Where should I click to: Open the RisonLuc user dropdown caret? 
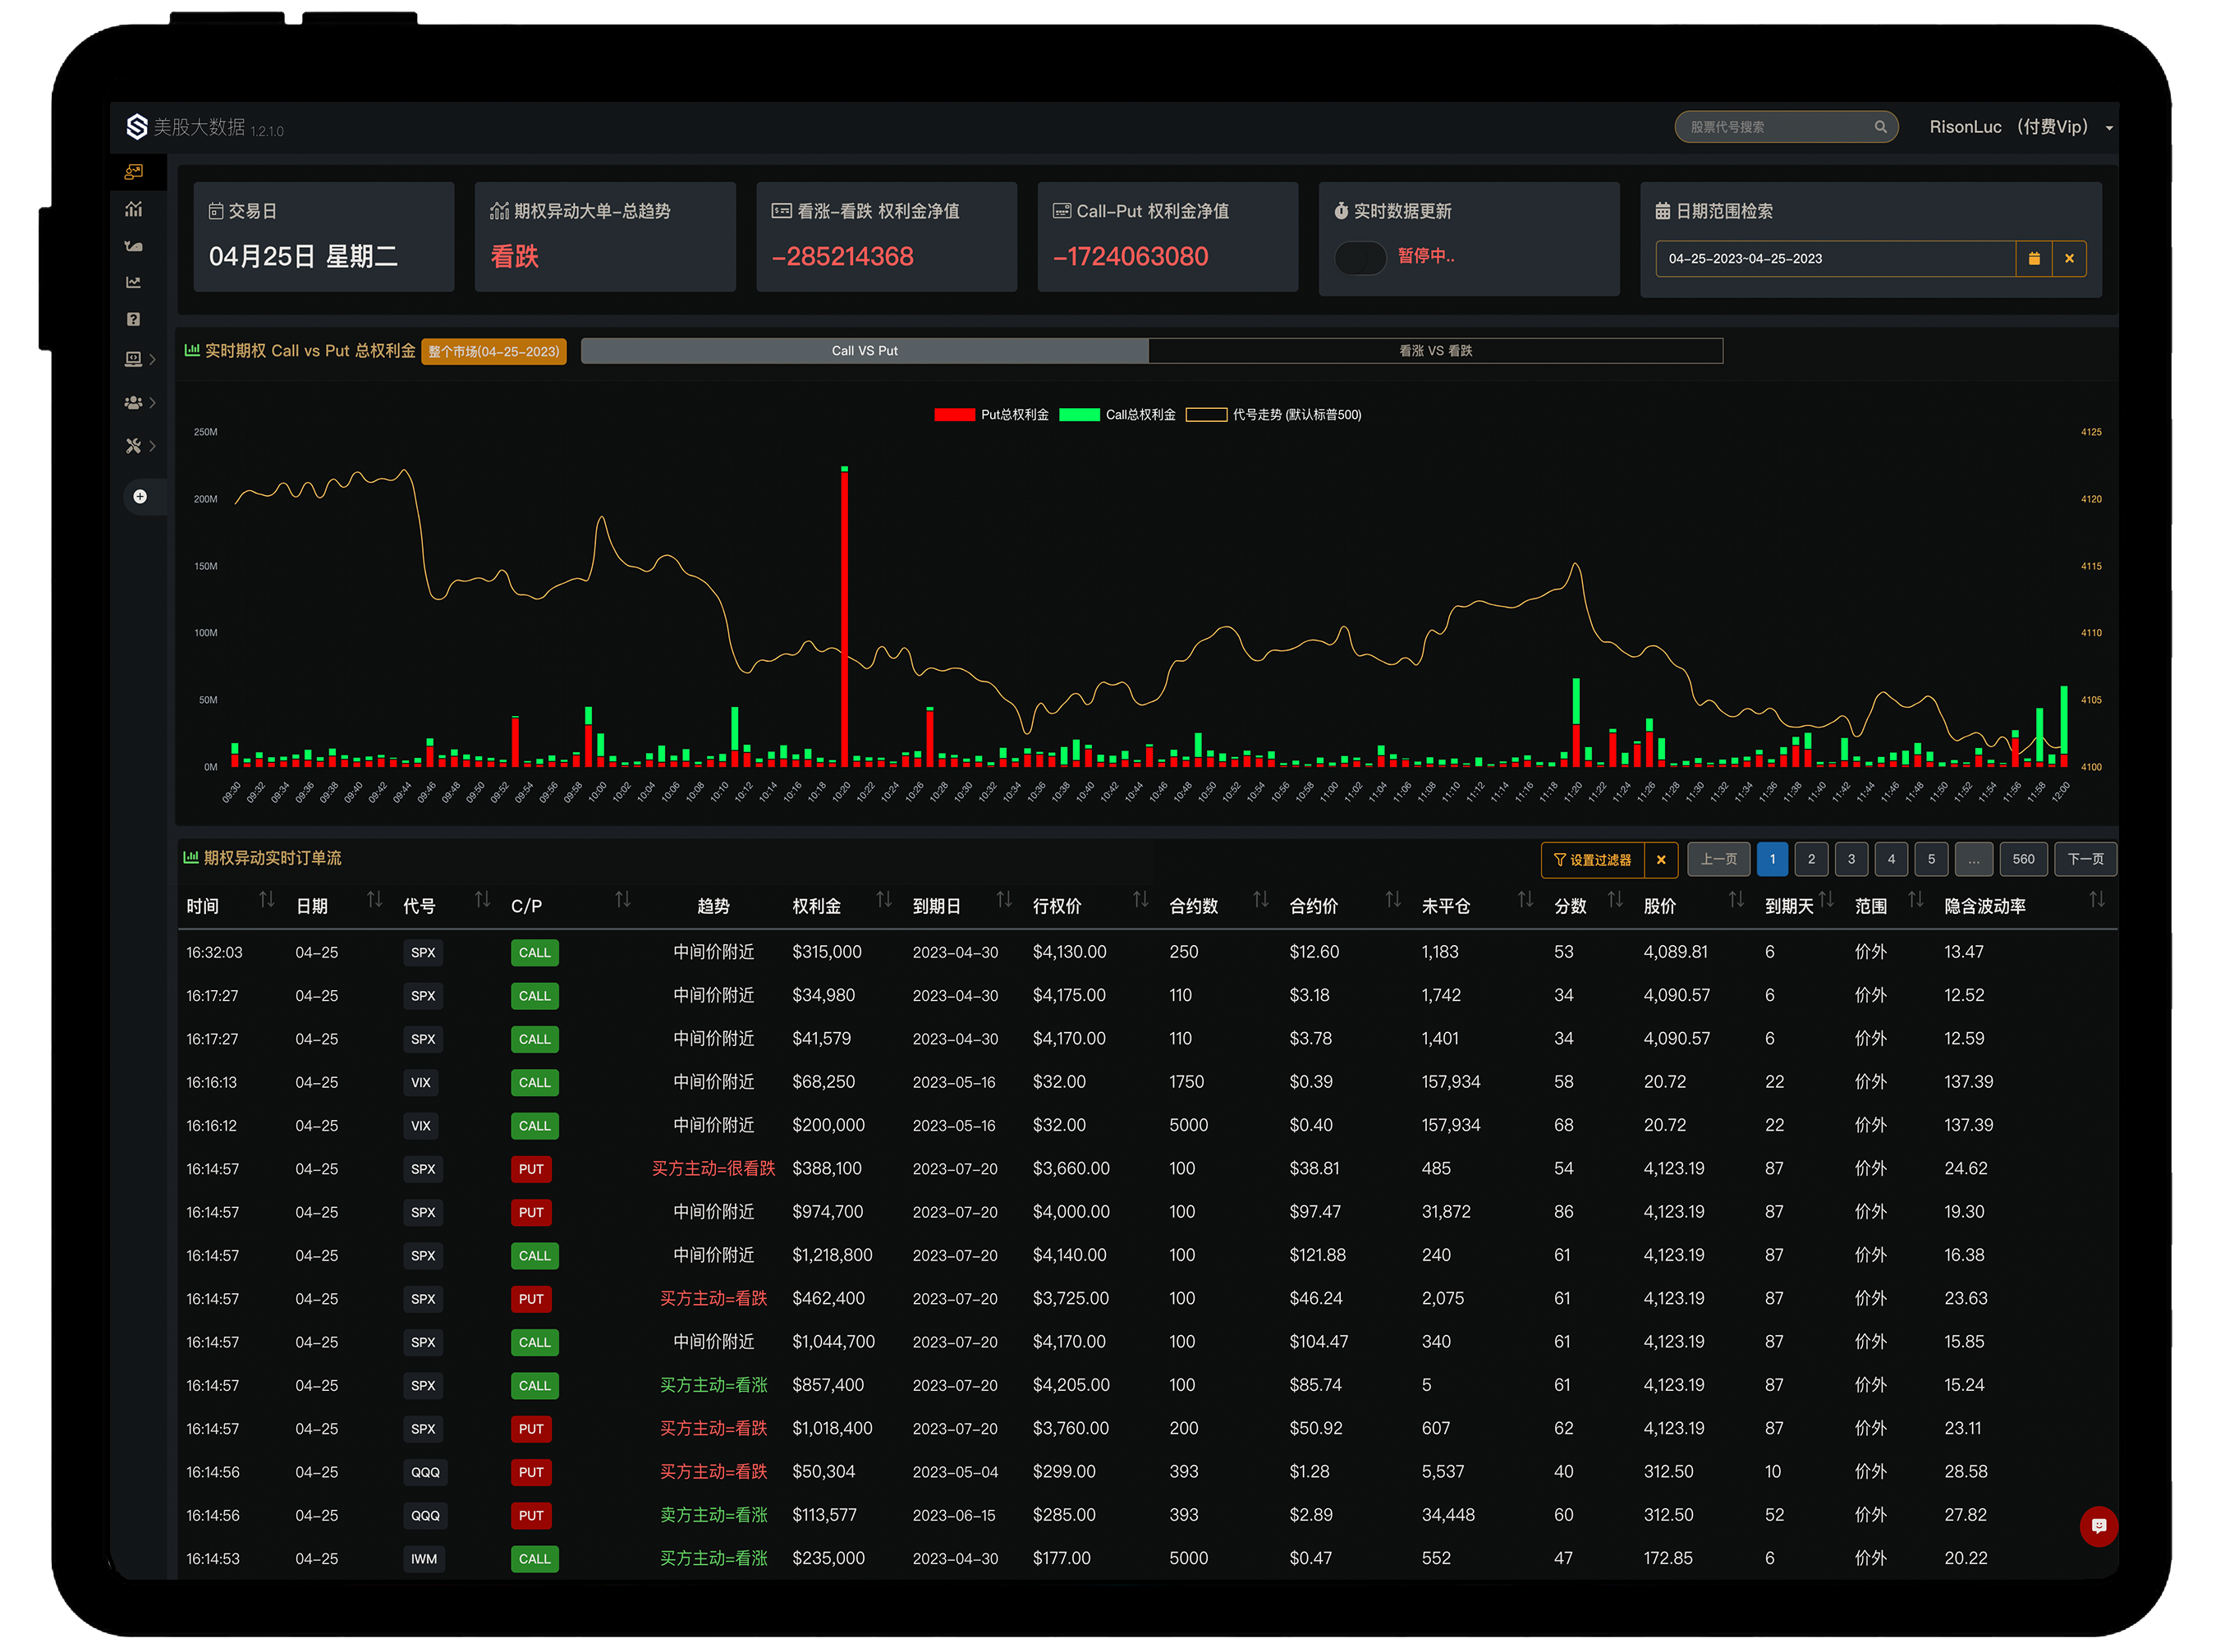coord(2109,129)
